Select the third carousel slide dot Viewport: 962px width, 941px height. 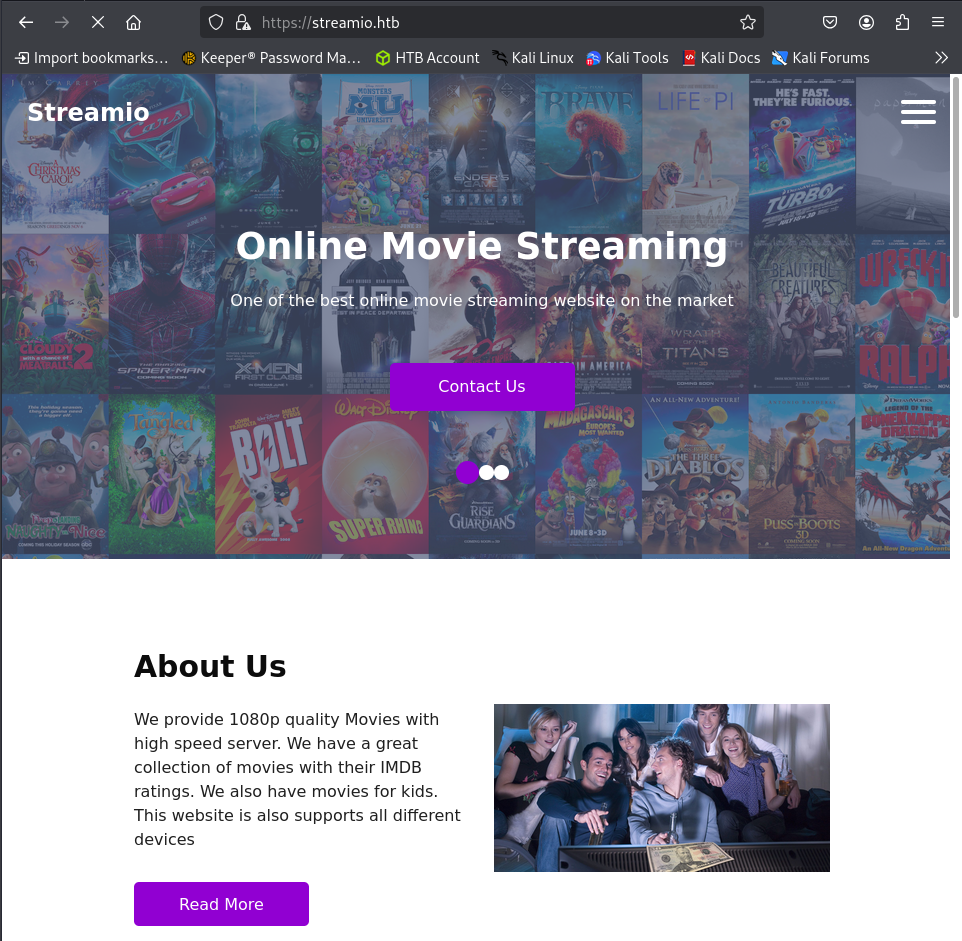502,473
